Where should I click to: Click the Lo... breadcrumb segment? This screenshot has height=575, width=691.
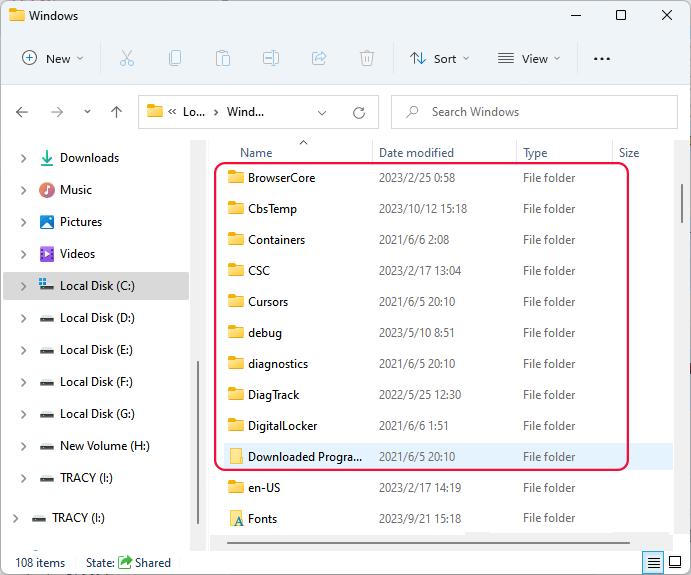click(x=194, y=112)
